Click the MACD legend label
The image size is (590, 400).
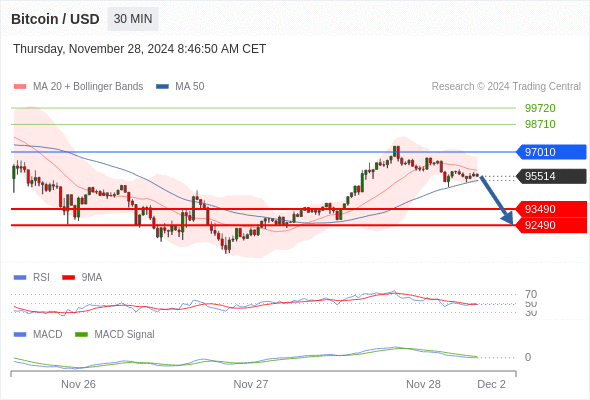(48, 335)
